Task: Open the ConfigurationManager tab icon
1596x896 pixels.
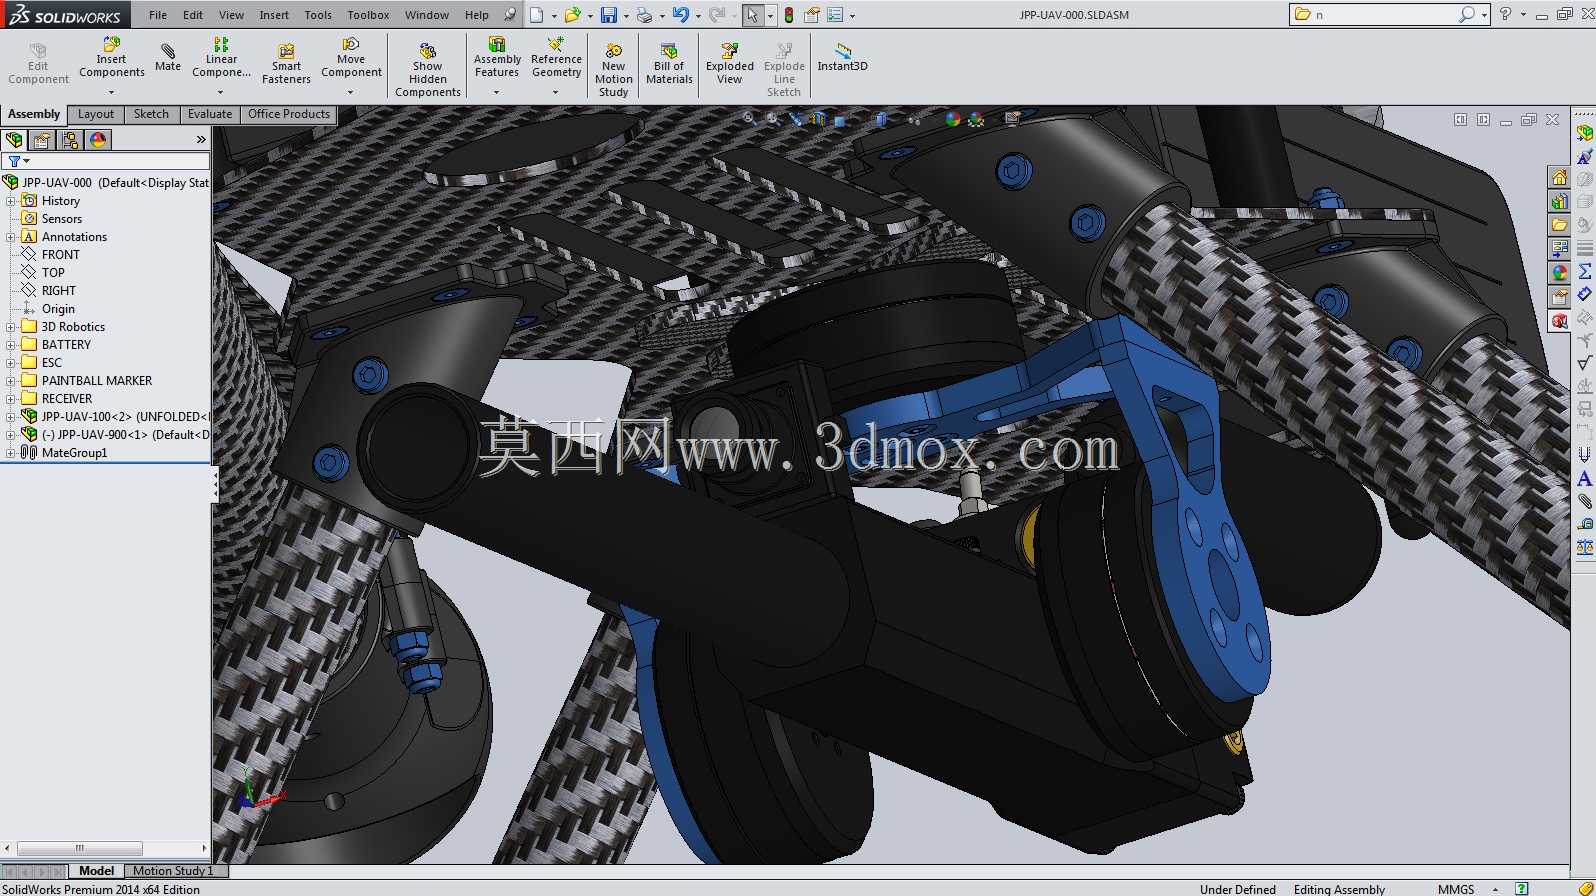Action: 70,140
